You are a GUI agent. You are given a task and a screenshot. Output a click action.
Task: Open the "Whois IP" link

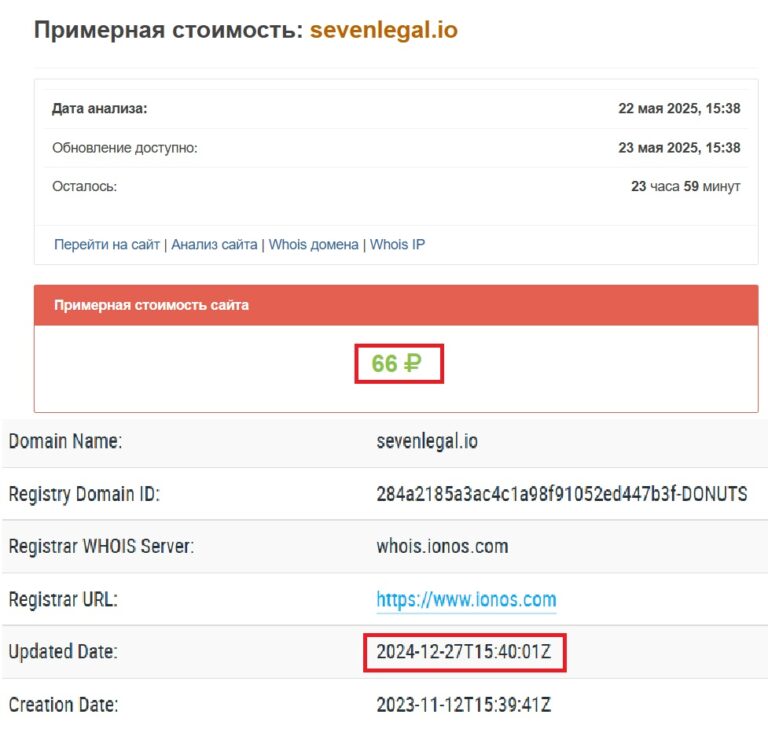click(397, 244)
